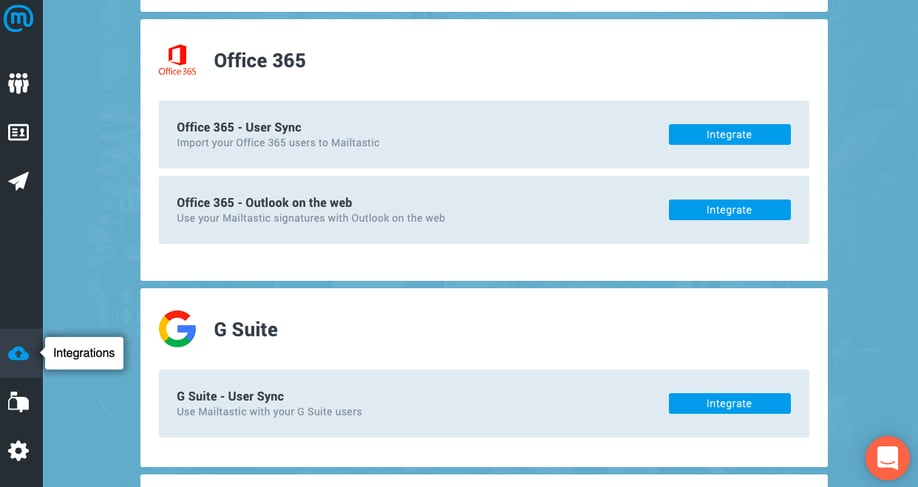The image size is (918, 487).
Task: Open the signatures ID-card icon in sidebar
Action: (18, 132)
